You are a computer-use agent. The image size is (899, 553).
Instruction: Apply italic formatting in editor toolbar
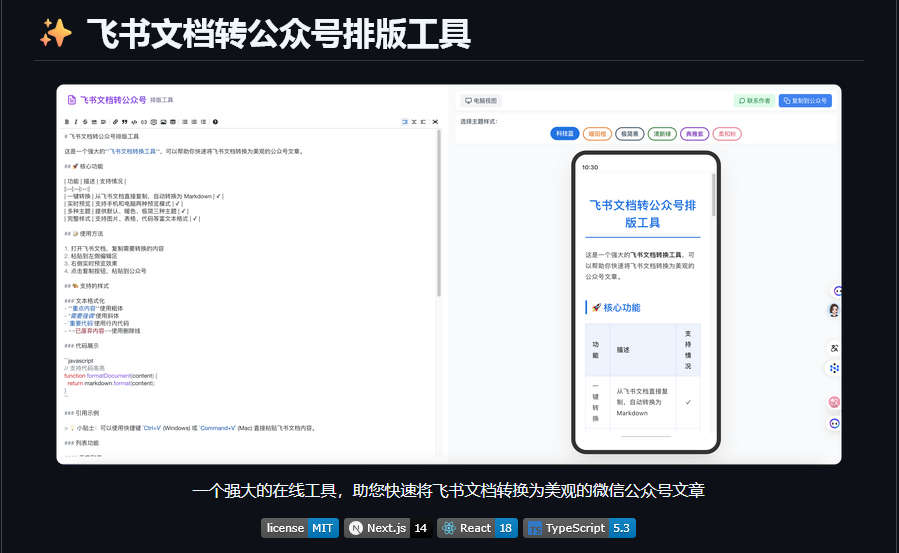click(x=76, y=122)
